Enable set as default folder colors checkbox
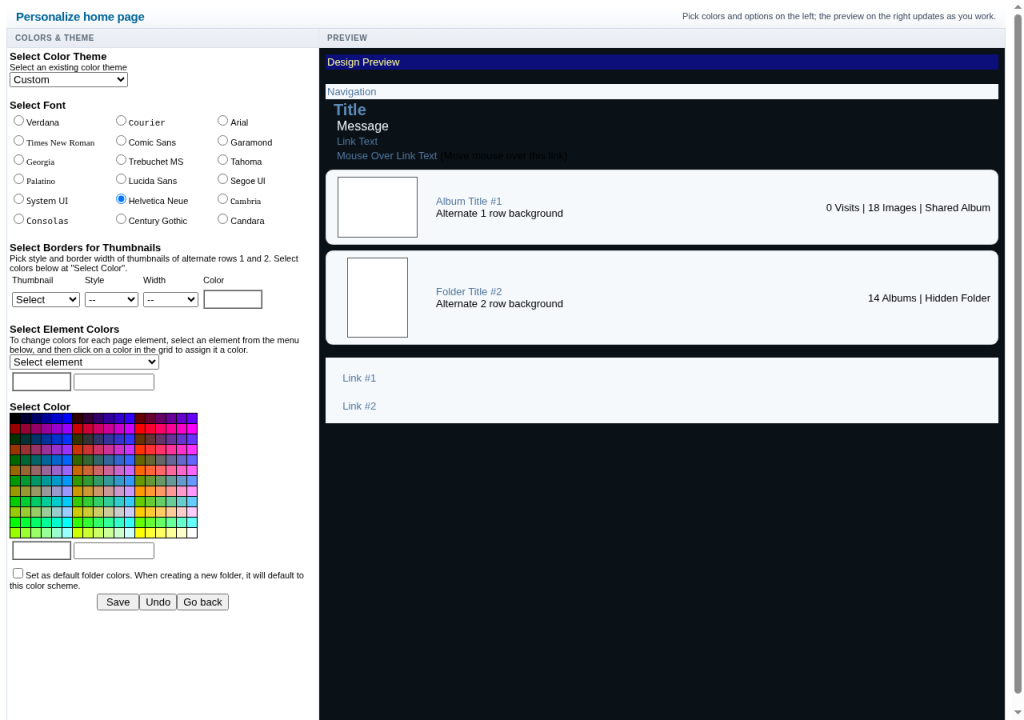Image resolution: width=1024 pixels, height=720 pixels. click(18, 574)
